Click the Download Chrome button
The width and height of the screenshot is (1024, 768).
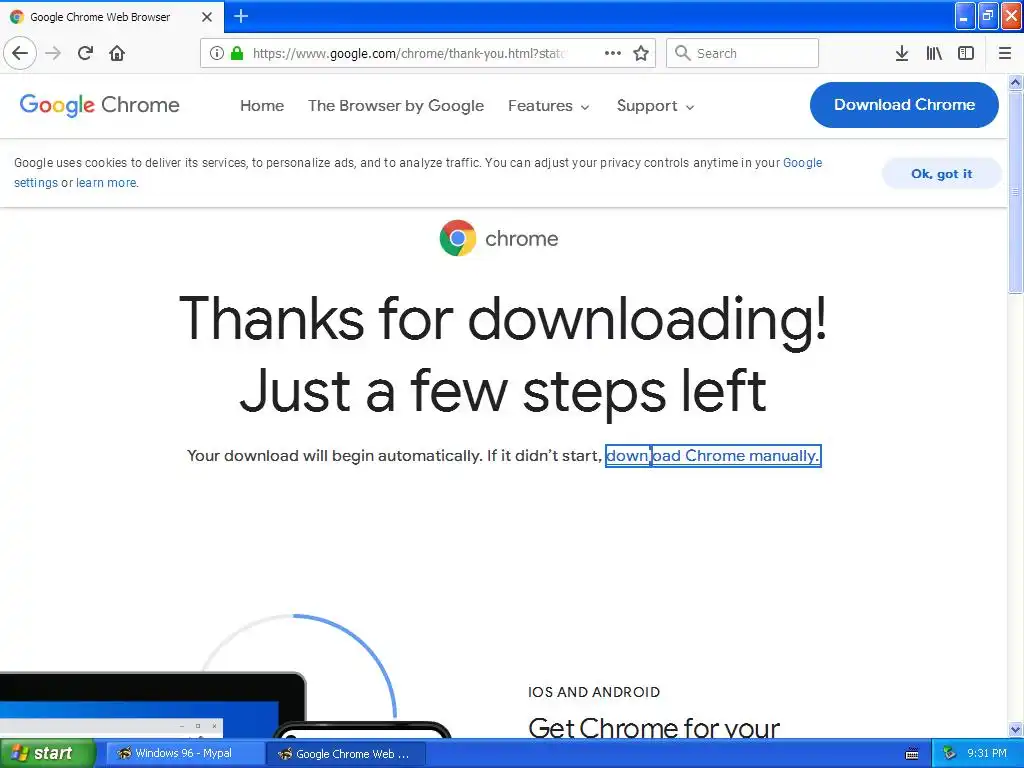[904, 104]
